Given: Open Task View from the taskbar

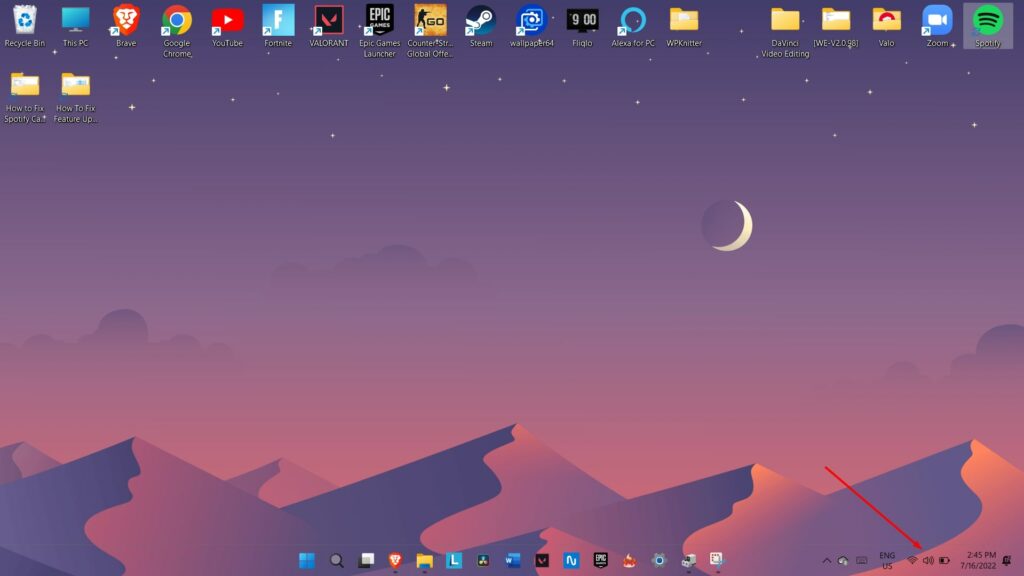Looking at the screenshot, I should click(x=367, y=560).
